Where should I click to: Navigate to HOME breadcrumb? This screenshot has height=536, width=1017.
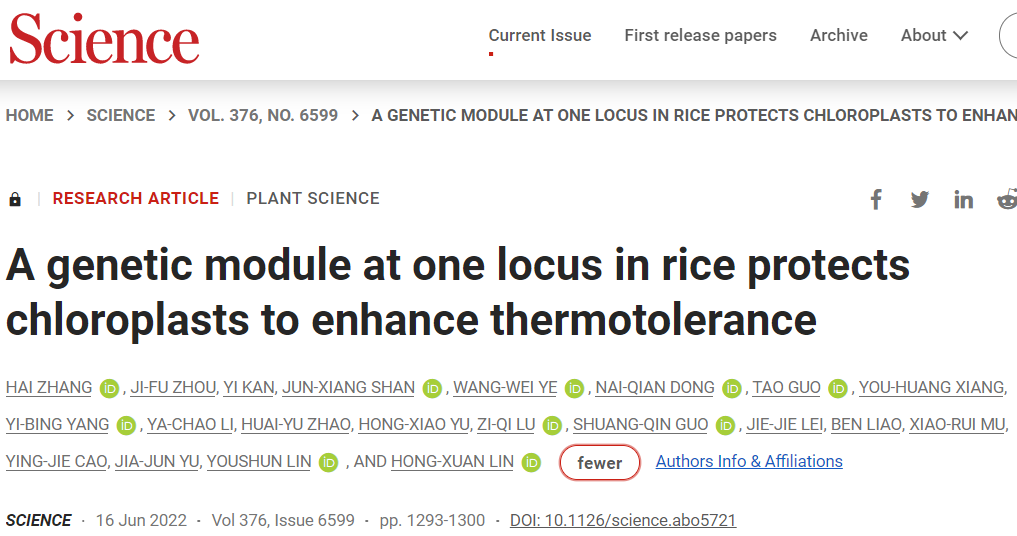point(30,116)
